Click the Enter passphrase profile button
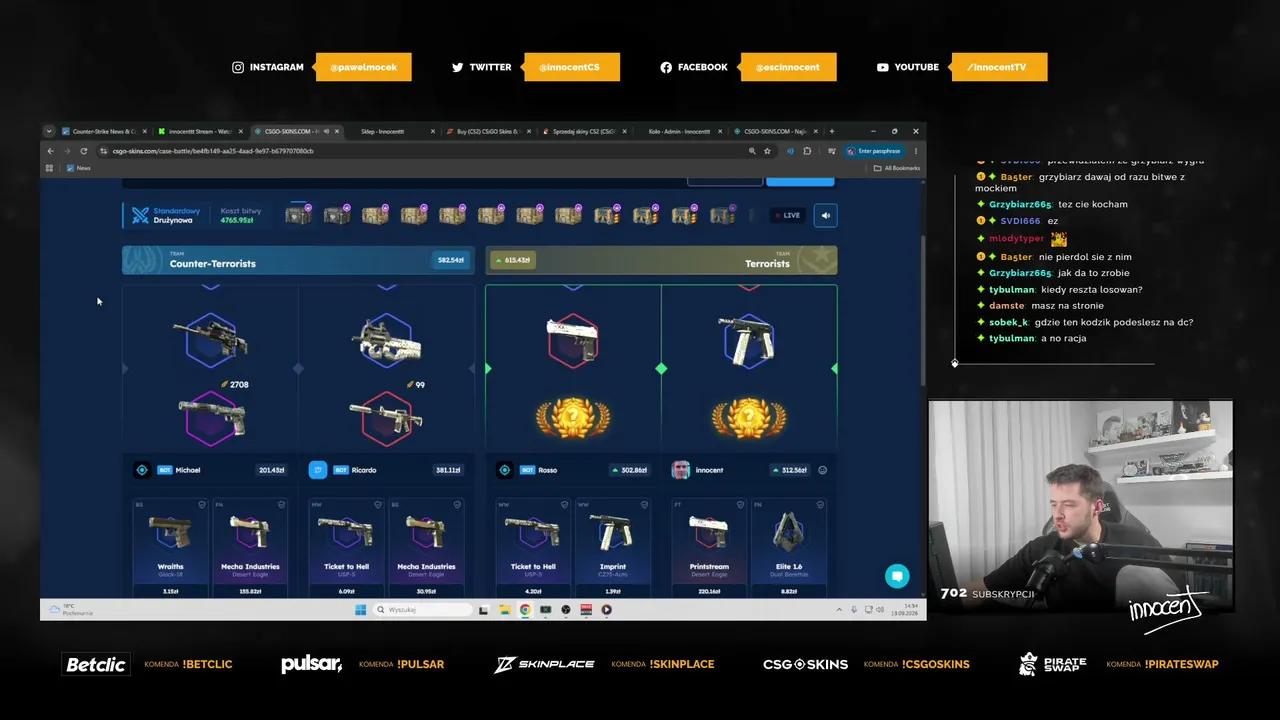 (873, 151)
